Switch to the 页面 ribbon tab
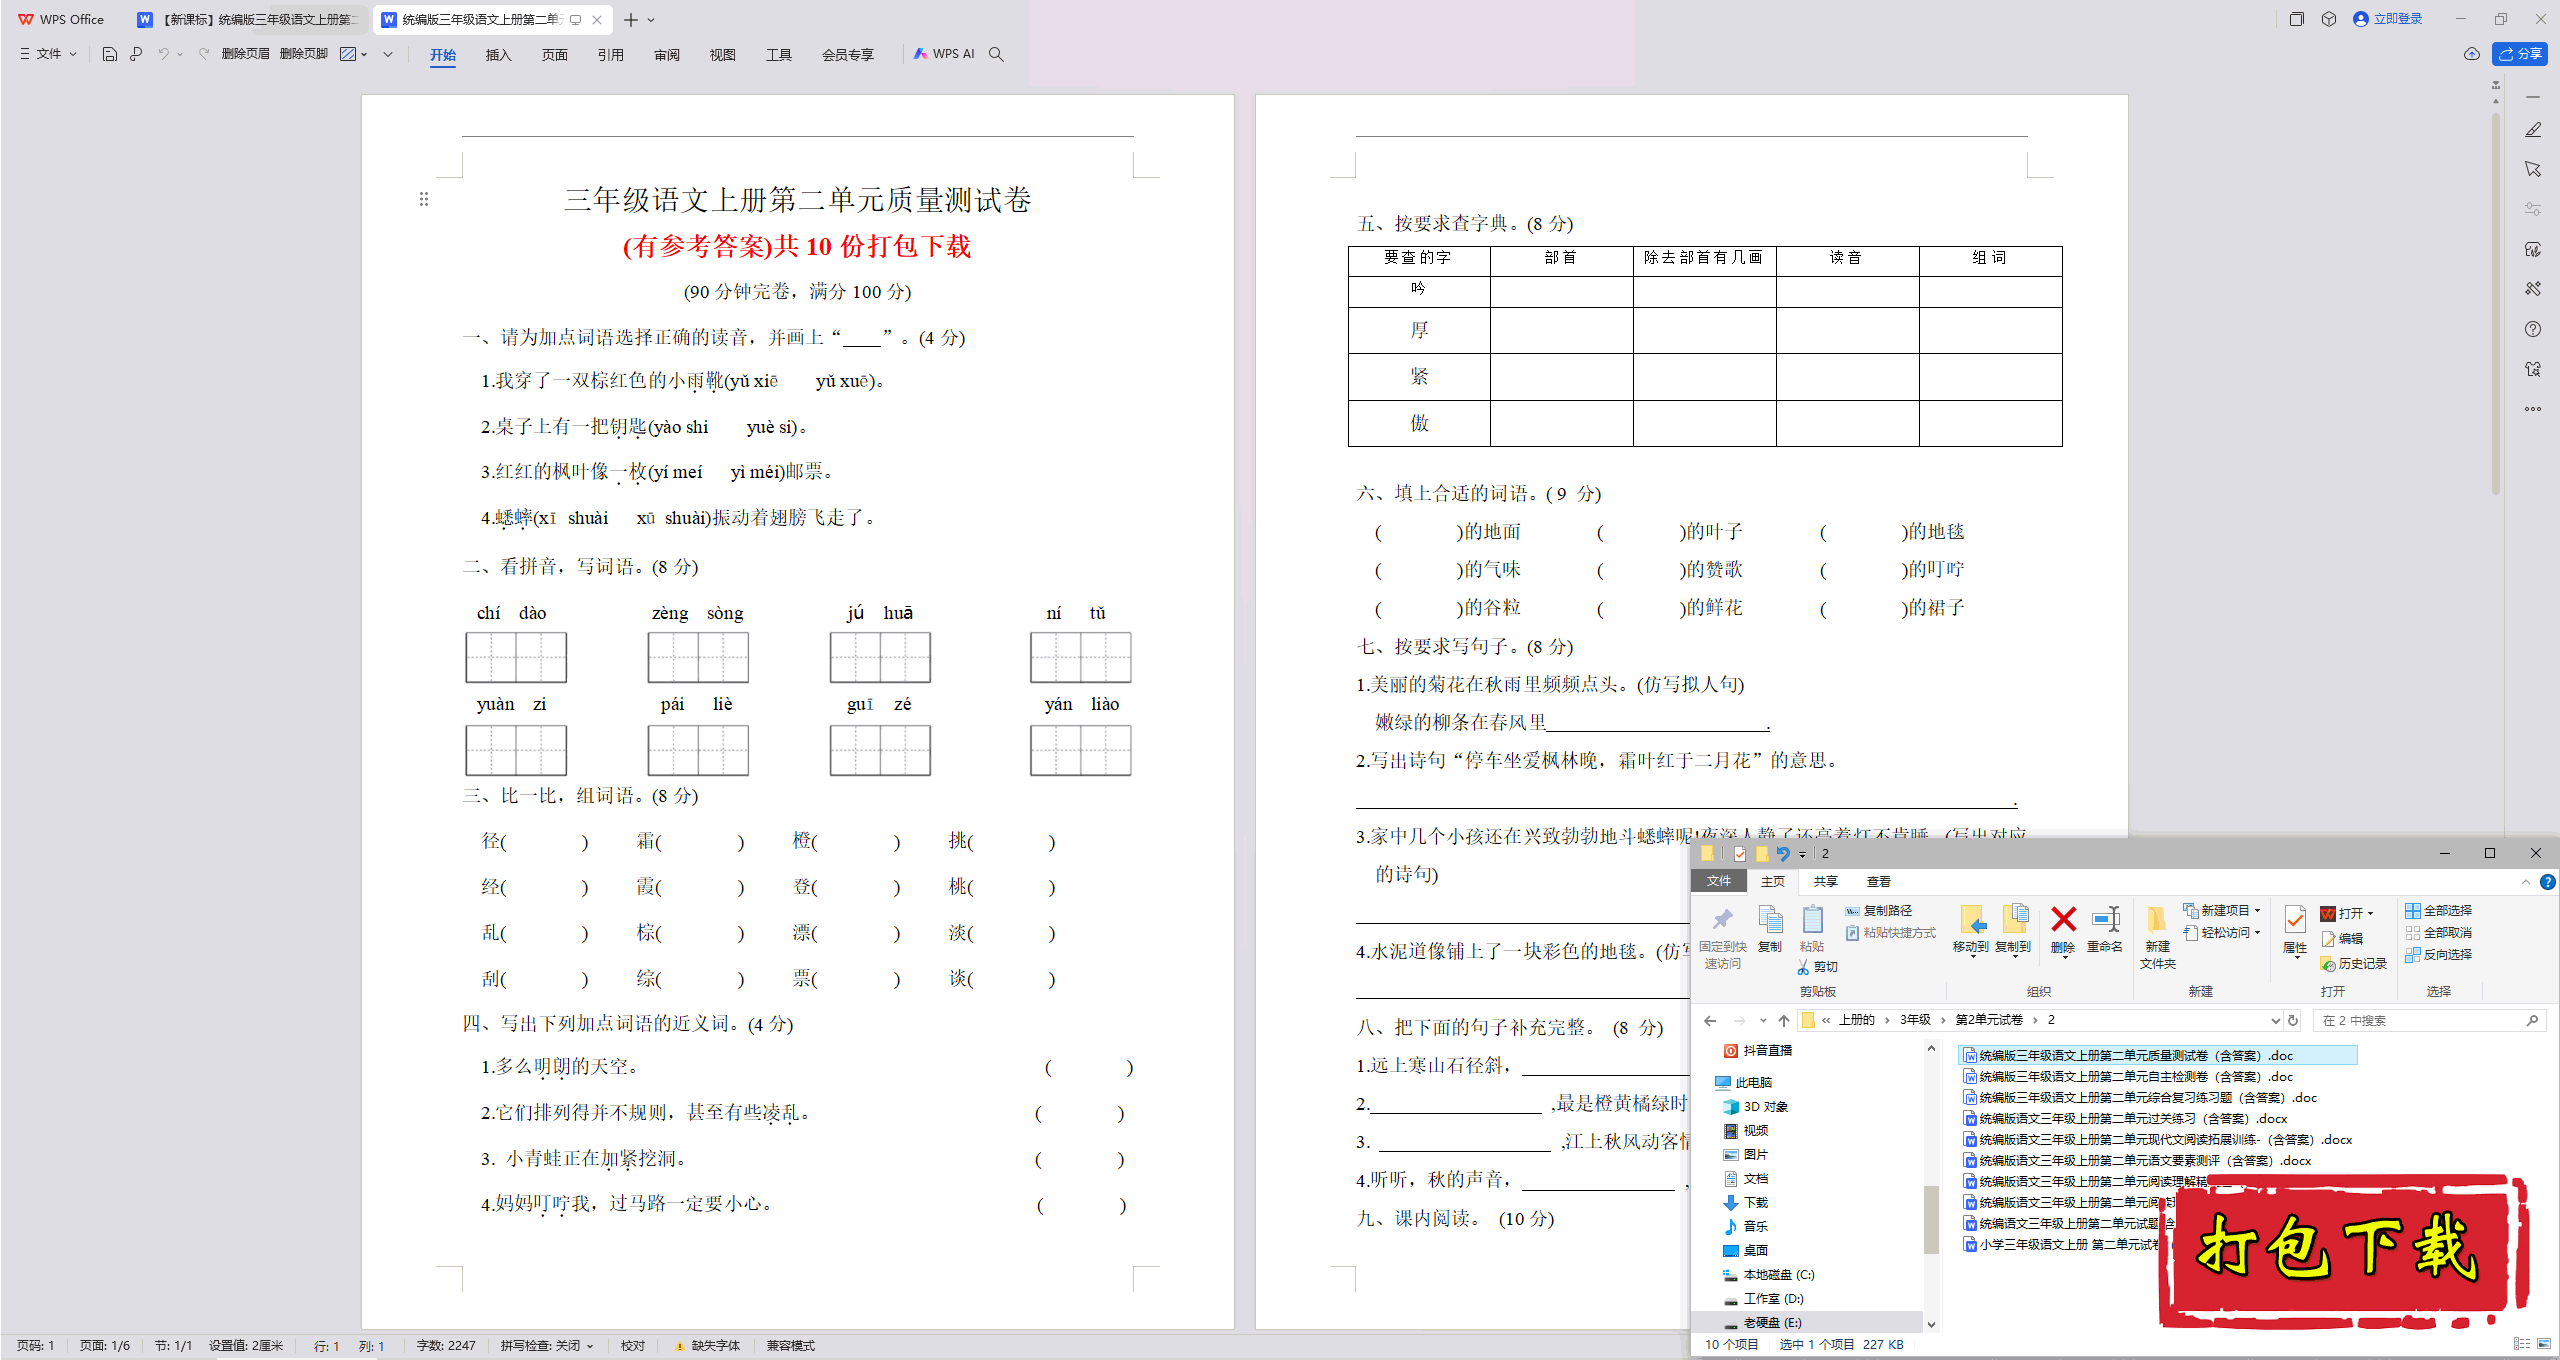The width and height of the screenshot is (2560, 1360). 554,55
